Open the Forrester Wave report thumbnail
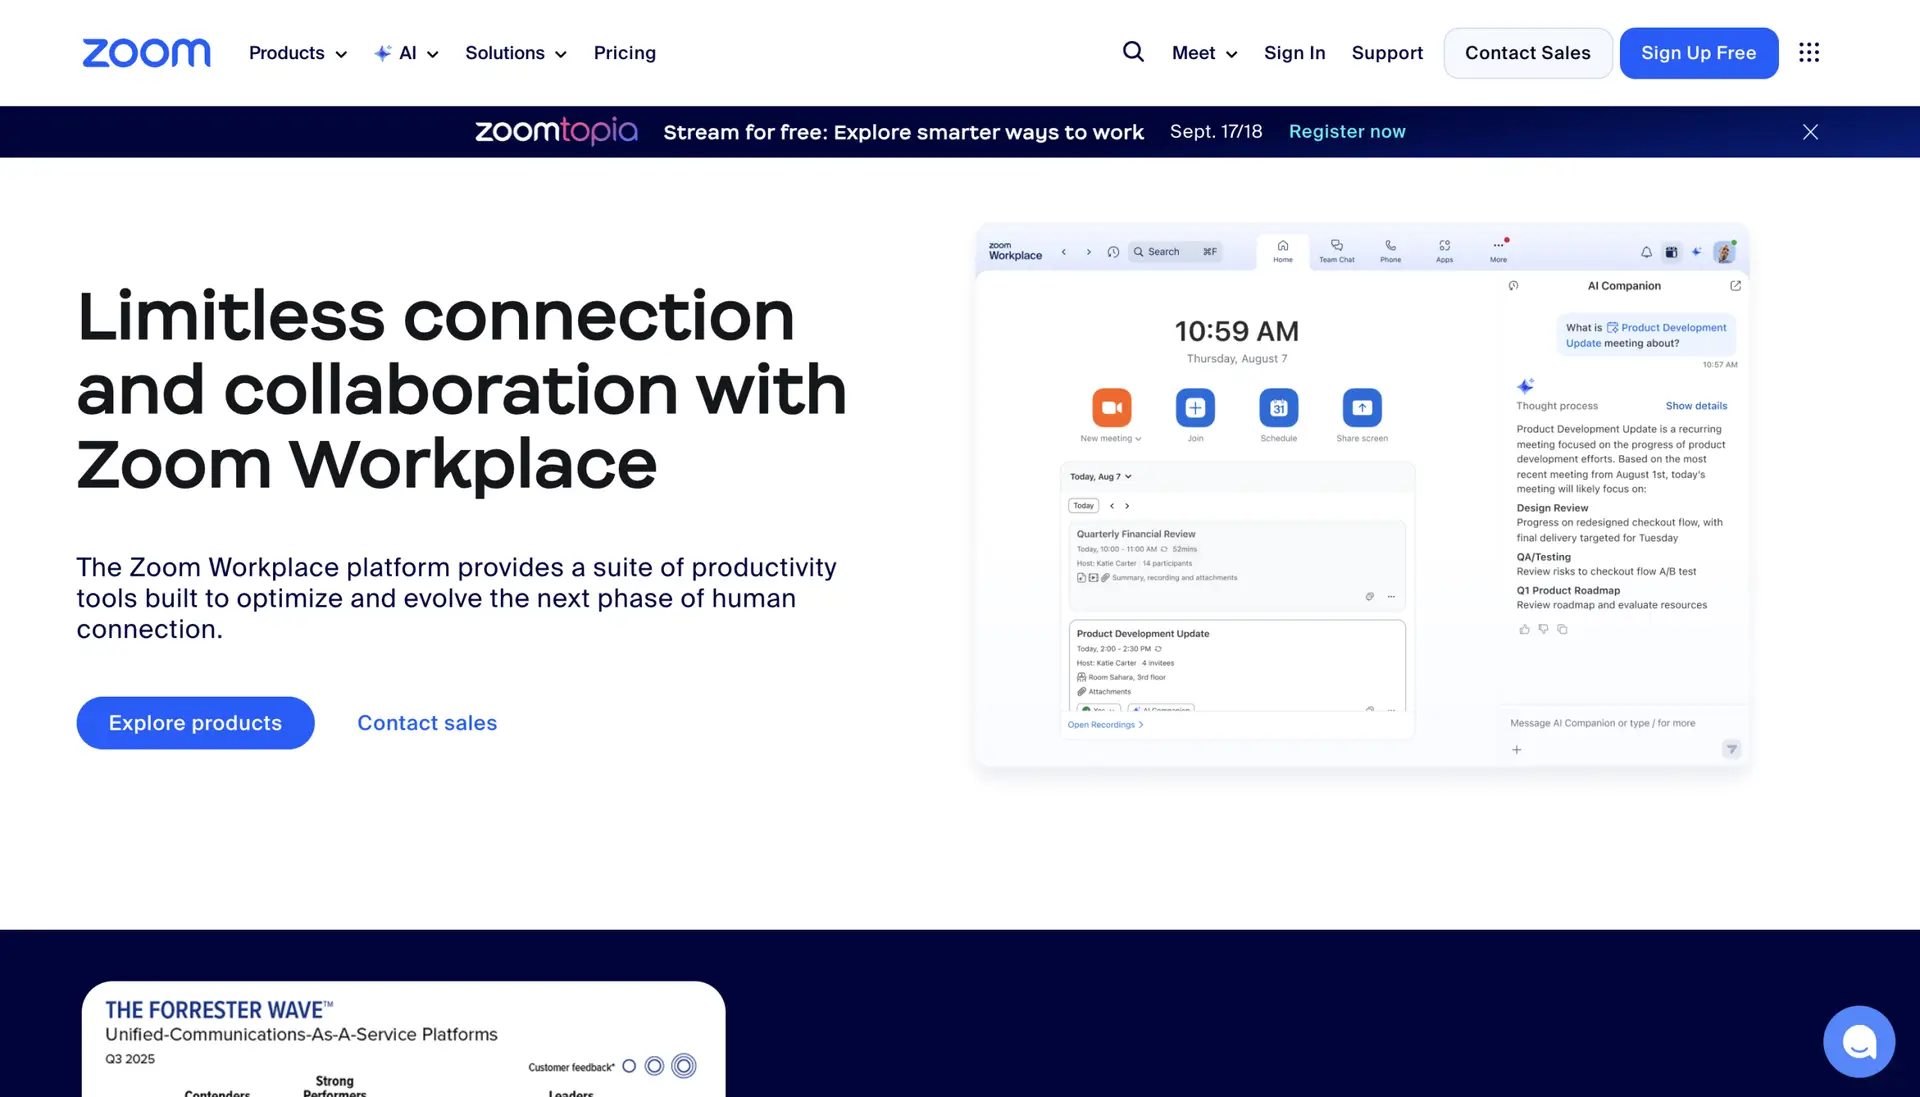1920x1097 pixels. (x=403, y=1040)
